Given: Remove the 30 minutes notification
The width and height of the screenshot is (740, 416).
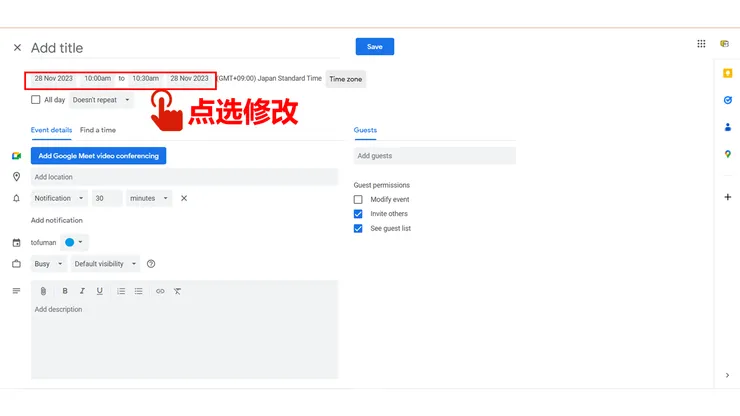Looking at the screenshot, I should (x=184, y=198).
